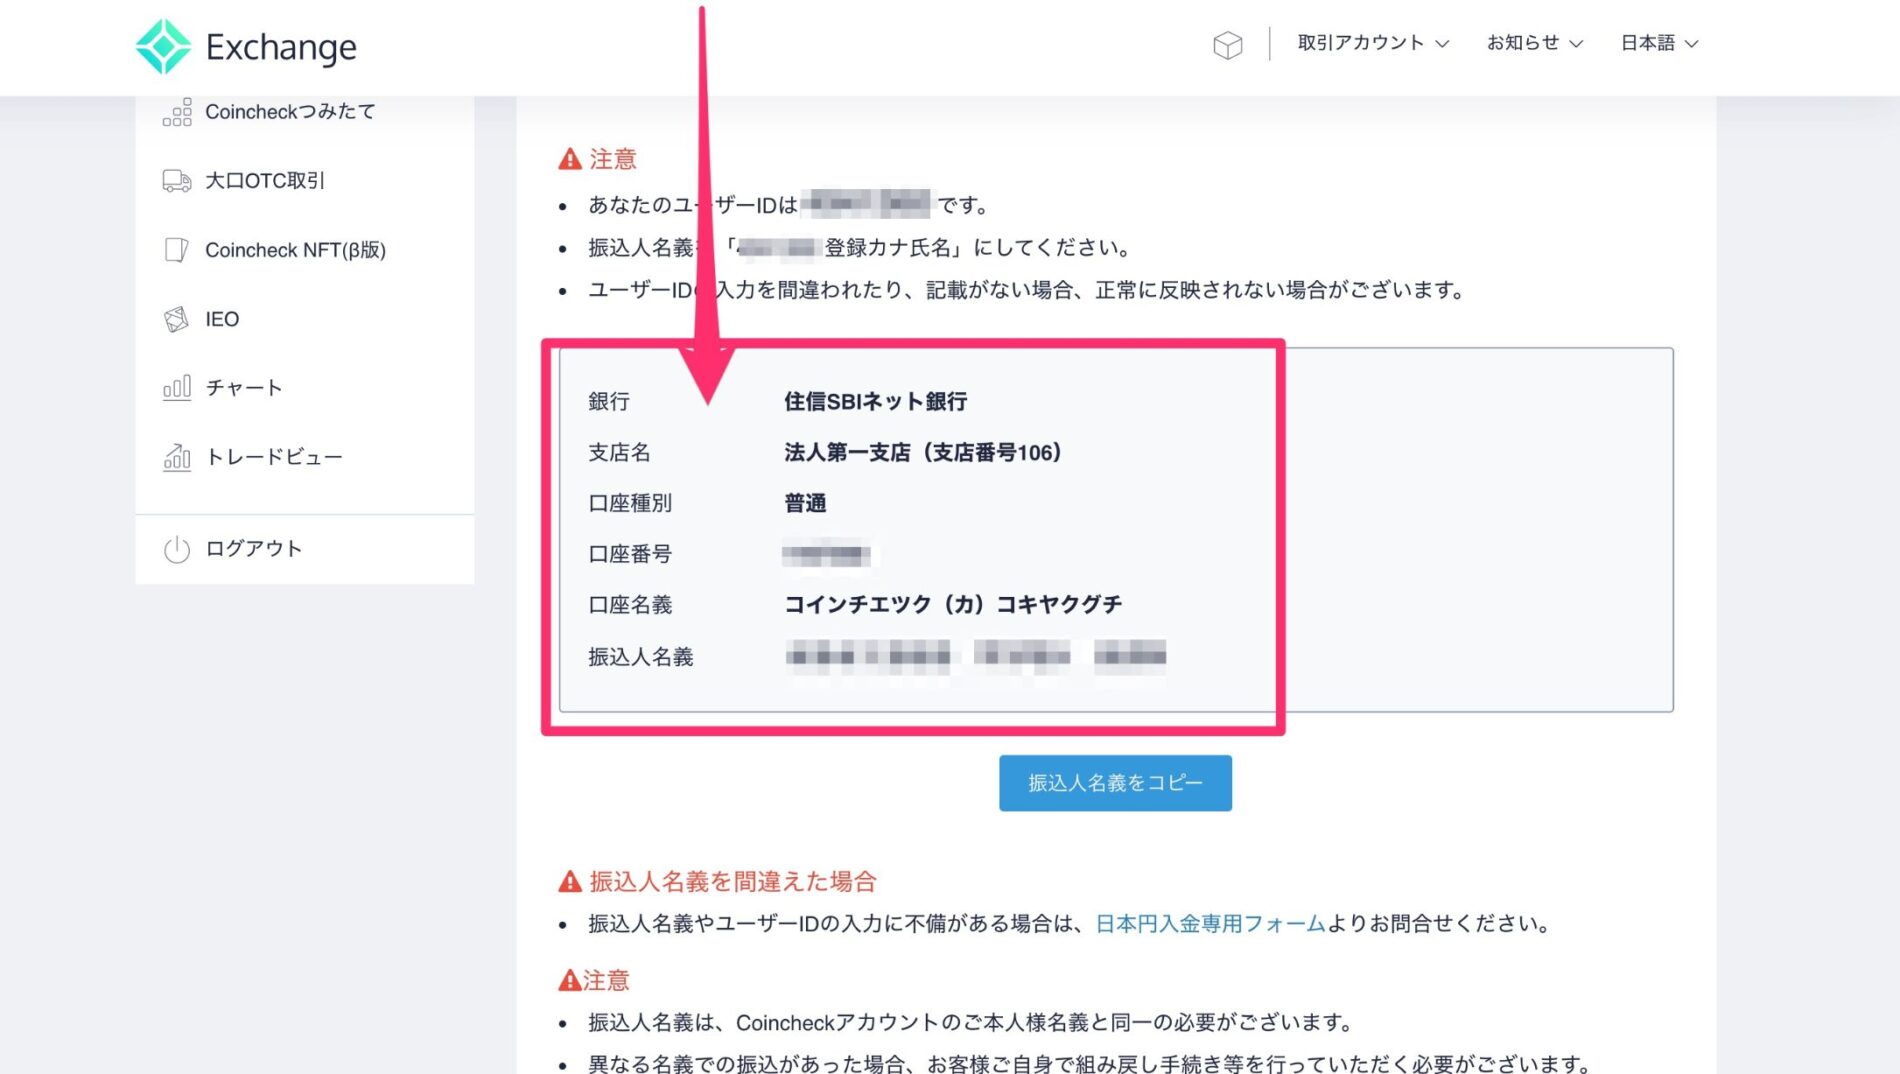Click the Coincheck Exchange logo icon

click(163, 46)
